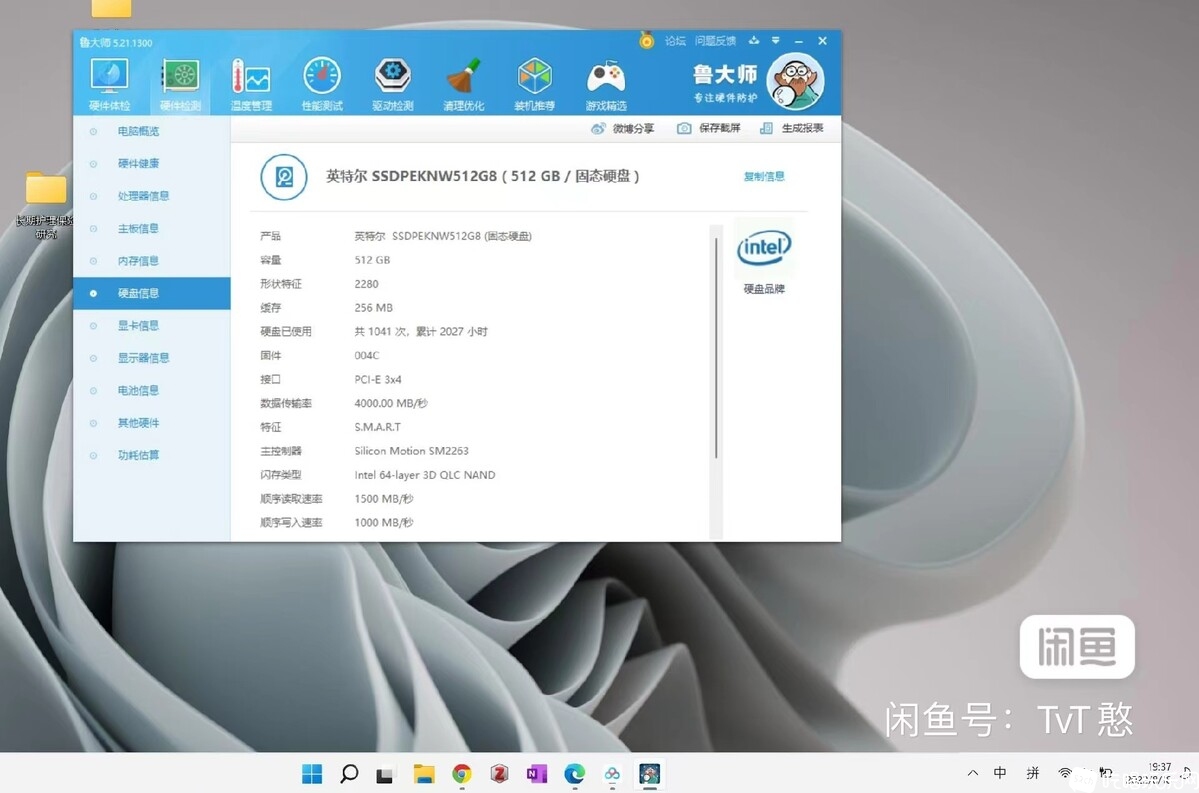Open the title bar dropdown menu arrow
Viewport: 1199px width, 793px height.
(x=775, y=41)
